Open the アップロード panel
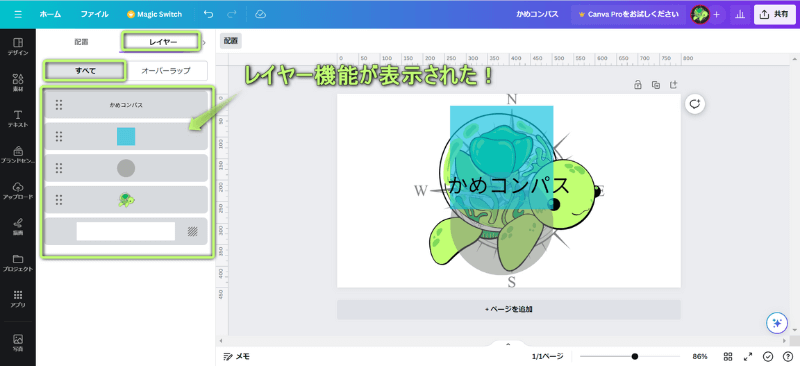This screenshot has height=366, width=800. point(18,190)
